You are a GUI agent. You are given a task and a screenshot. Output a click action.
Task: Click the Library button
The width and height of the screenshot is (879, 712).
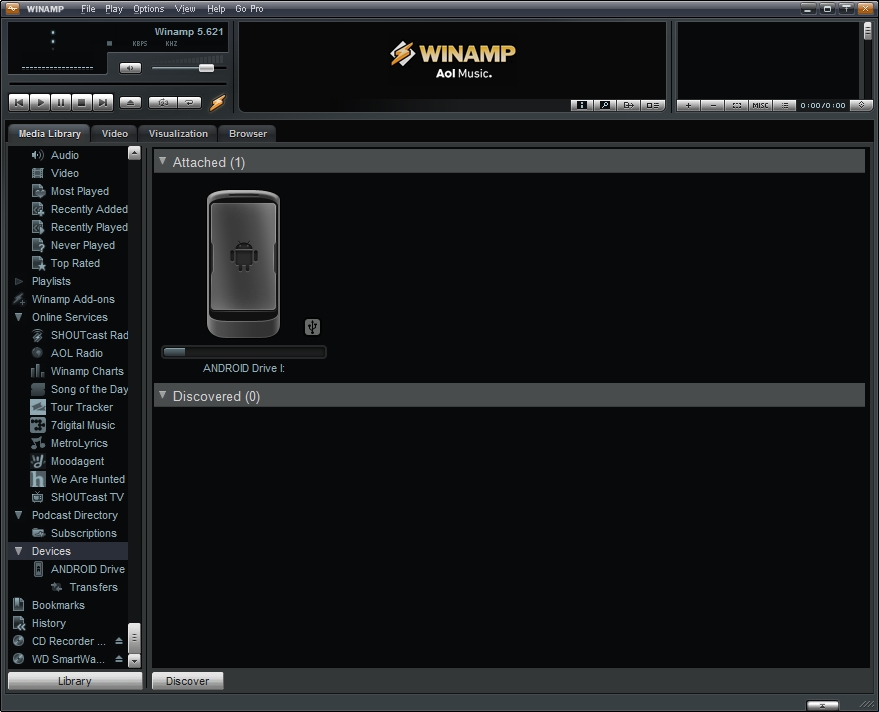(x=75, y=681)
